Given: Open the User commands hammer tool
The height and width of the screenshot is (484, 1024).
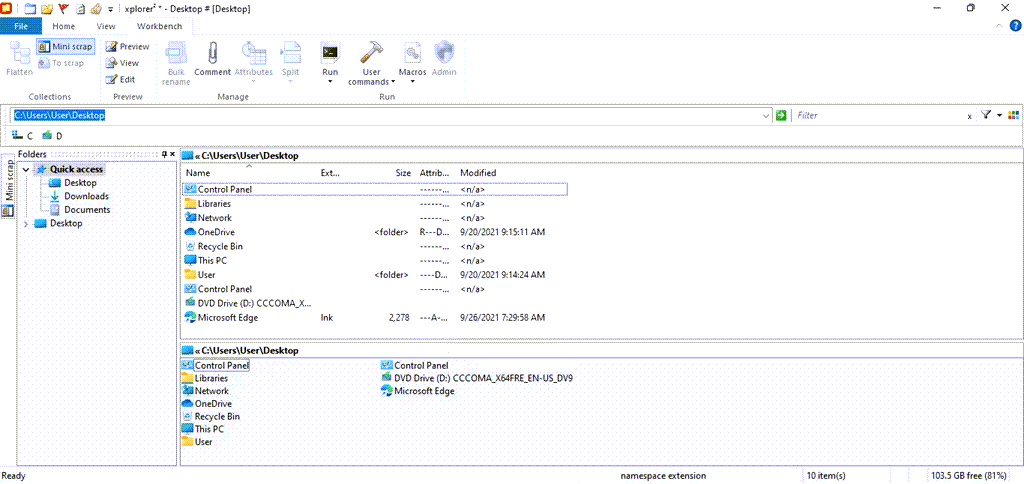Looking at the screenshot, I should (x=371, y=54).
